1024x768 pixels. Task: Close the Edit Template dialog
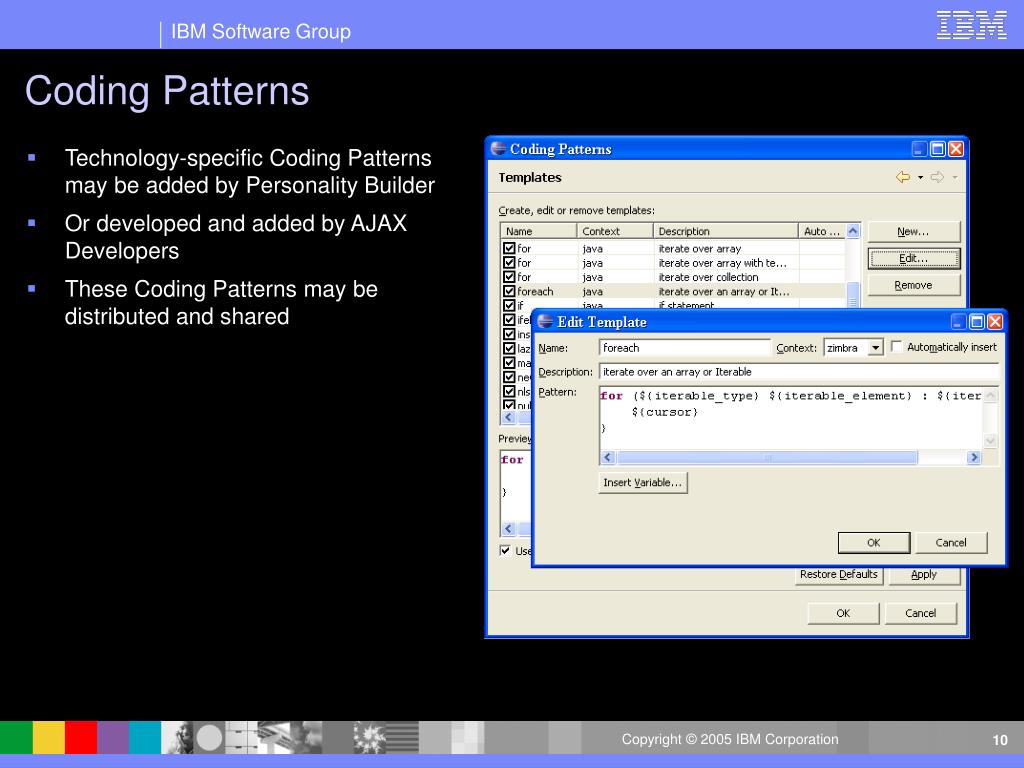point(995,321)
